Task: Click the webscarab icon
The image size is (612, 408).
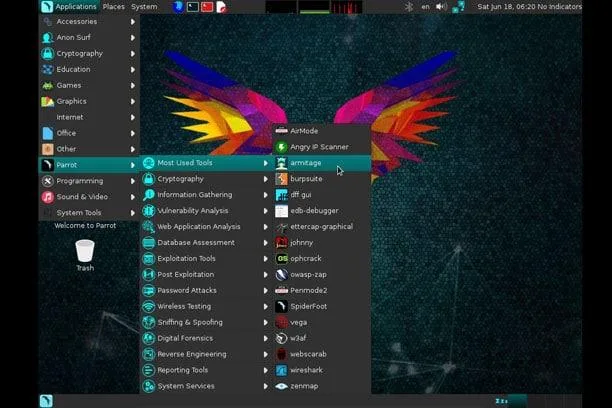Action: [x=281, y=354]
